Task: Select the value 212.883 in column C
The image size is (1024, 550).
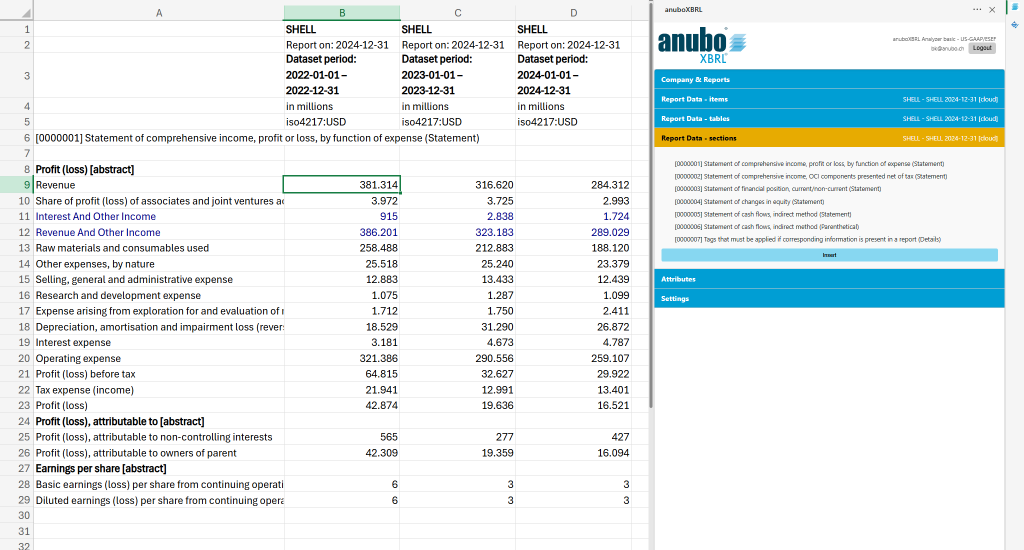Action: [457, 248]
